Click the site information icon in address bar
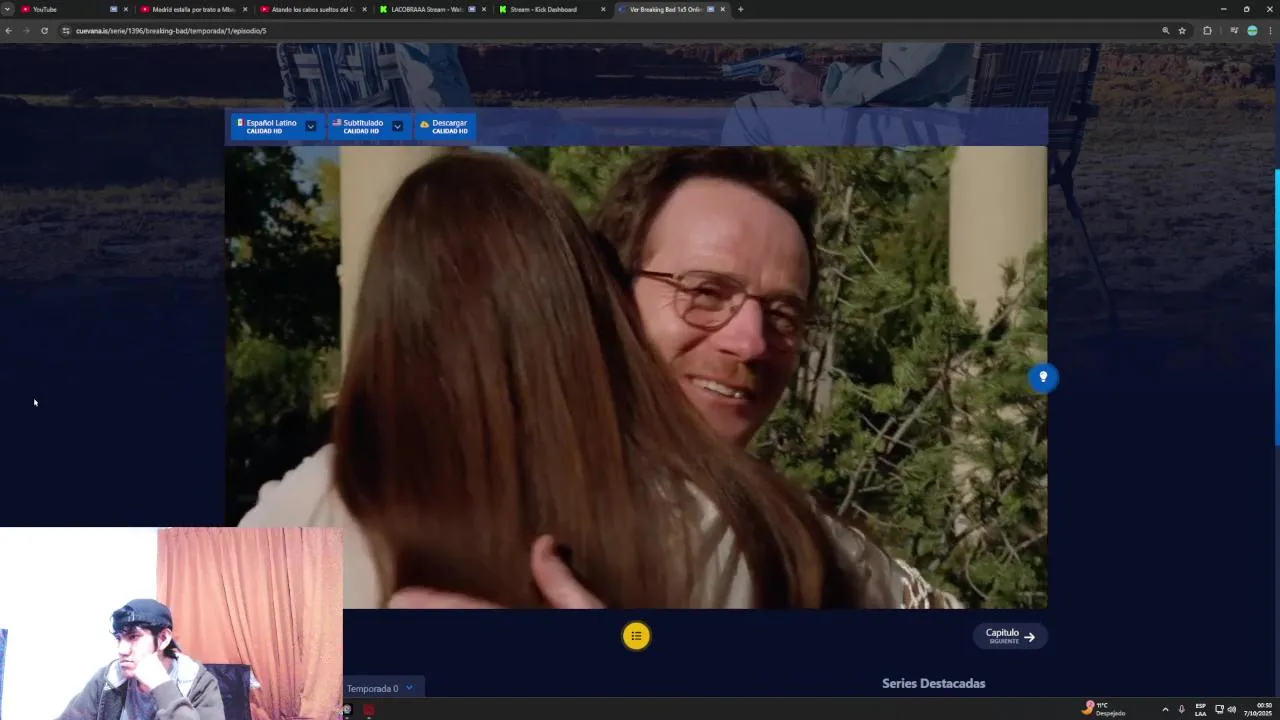This screenshot has height=720, width=1280. click(x=66, y=31)
